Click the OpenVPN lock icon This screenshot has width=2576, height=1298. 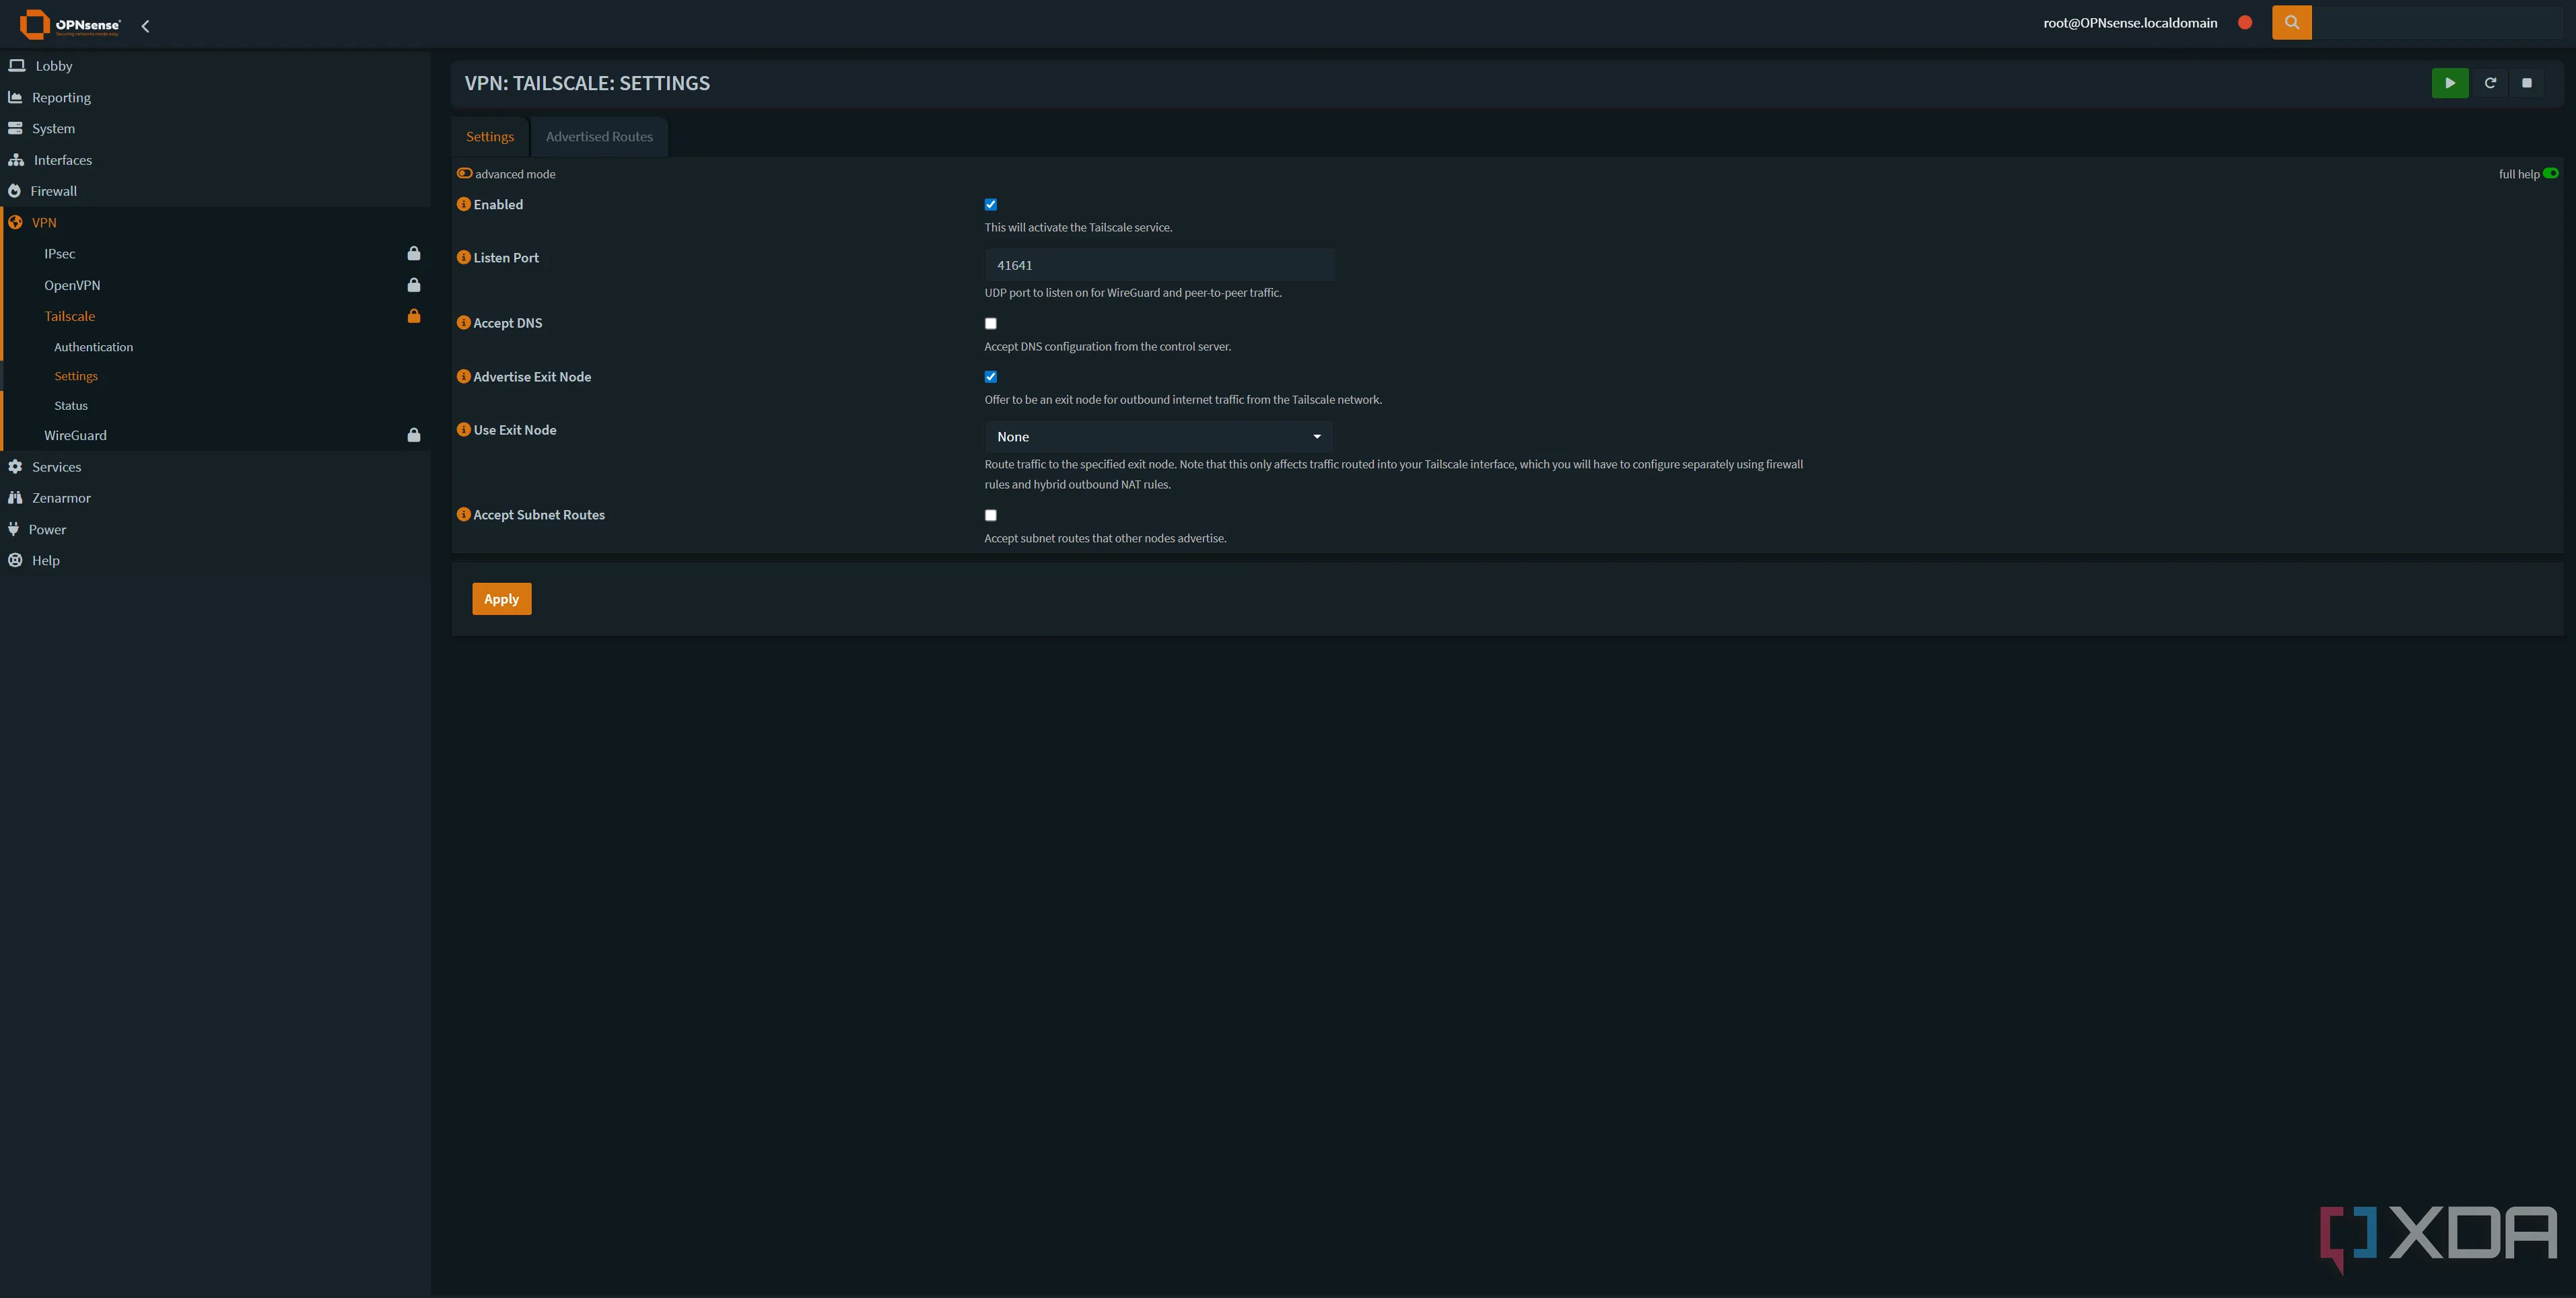tap(413, 285)
